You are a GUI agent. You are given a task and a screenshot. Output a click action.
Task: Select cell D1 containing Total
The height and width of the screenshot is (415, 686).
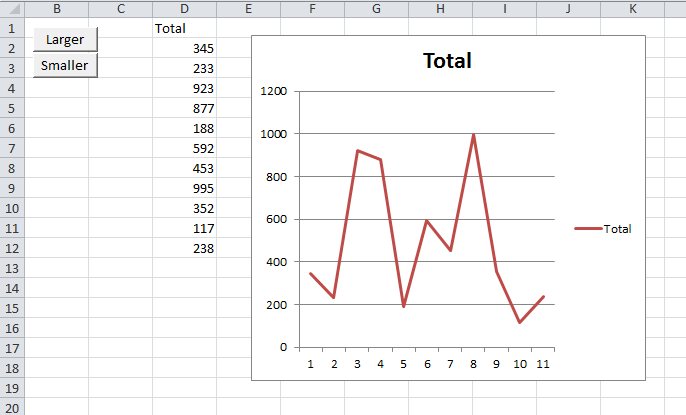[185, 28]
